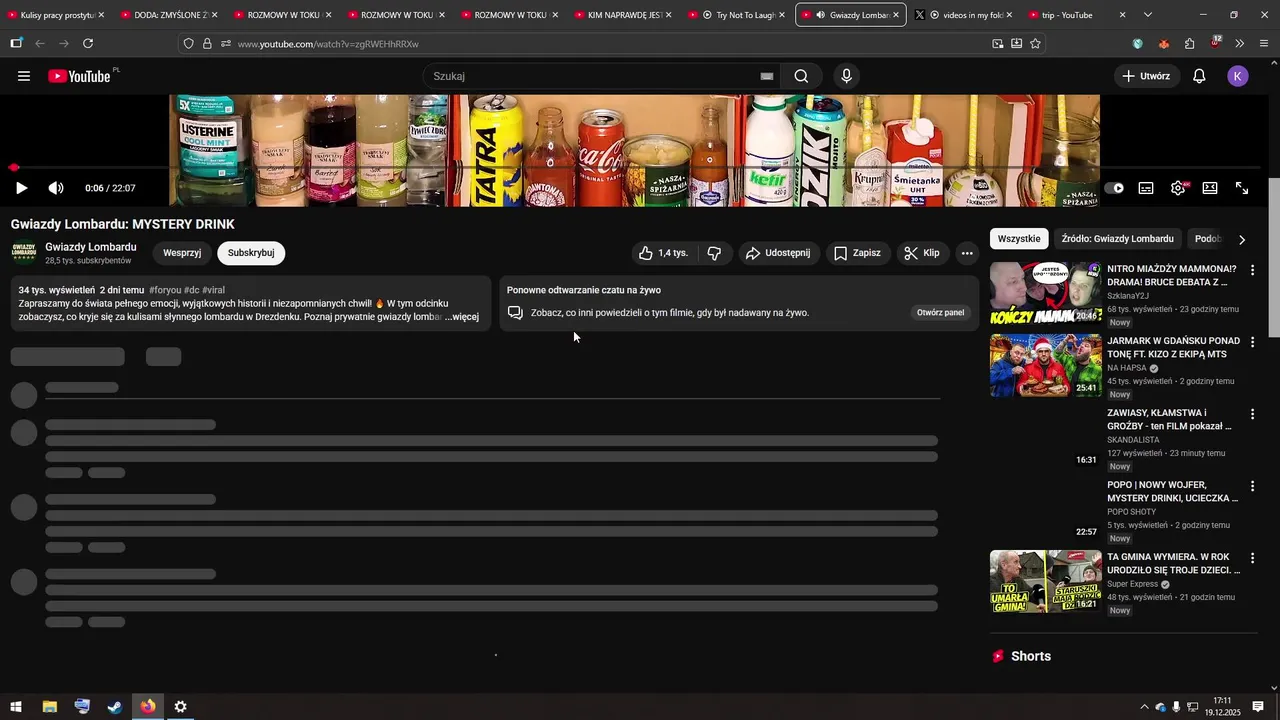Dislike the video with thumbs down
This screenshot has width=1280, height=720.
[714, 253]
